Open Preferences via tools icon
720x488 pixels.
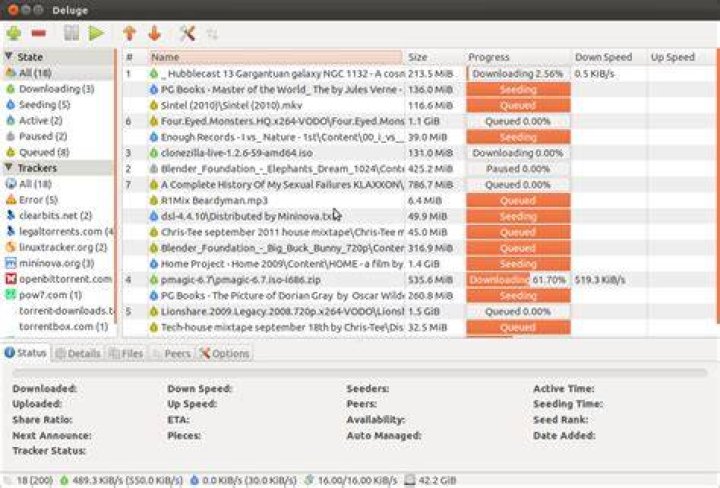pyautogui.click(x=187, y=33)
